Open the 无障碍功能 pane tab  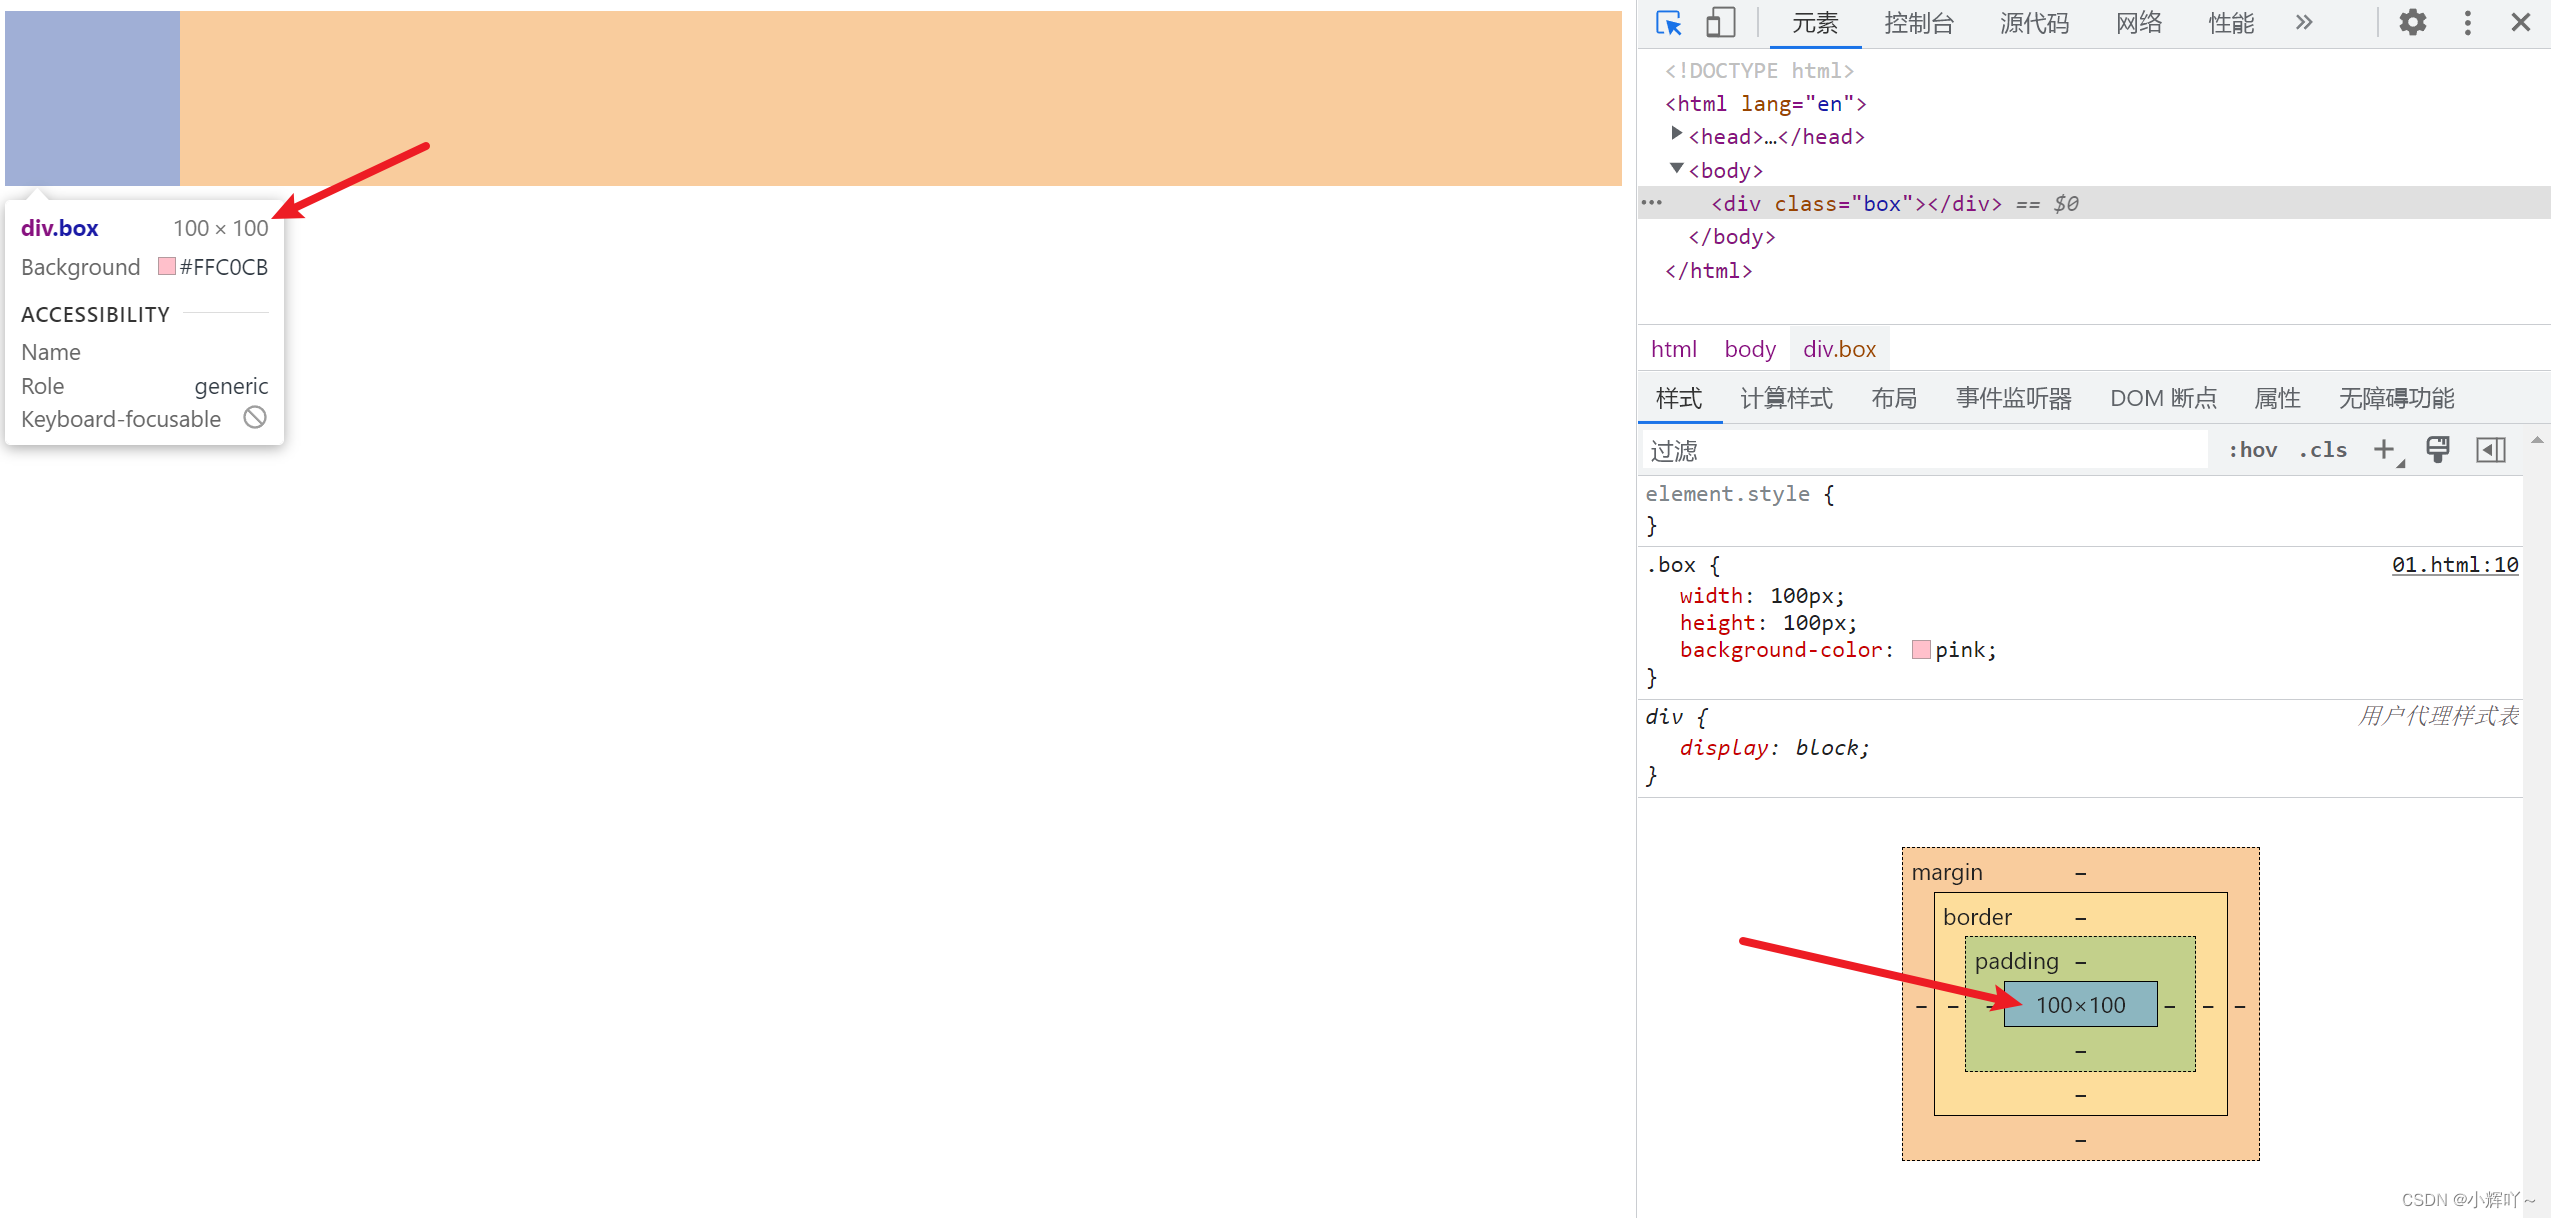2396,398
